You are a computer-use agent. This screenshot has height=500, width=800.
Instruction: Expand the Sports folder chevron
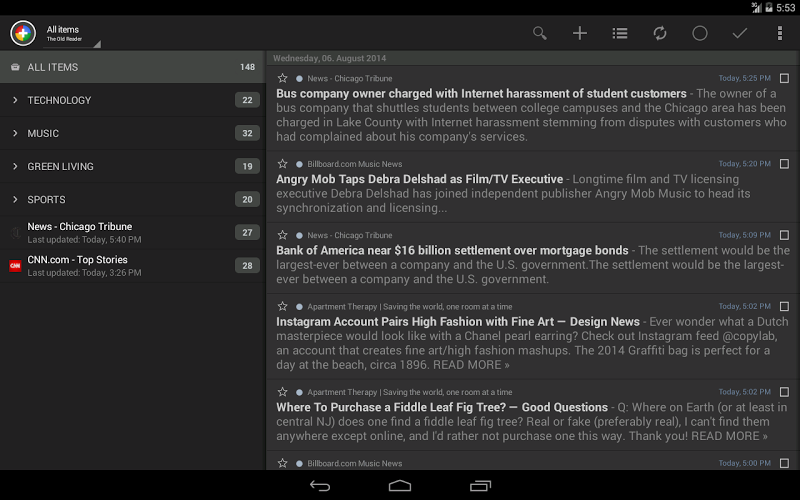point(15,199)
